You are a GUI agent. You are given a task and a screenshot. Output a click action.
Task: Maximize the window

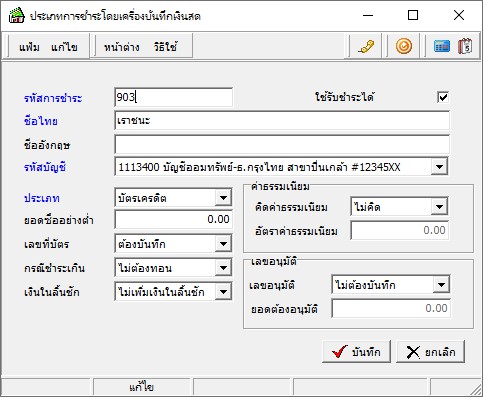(x=413, y=15)
